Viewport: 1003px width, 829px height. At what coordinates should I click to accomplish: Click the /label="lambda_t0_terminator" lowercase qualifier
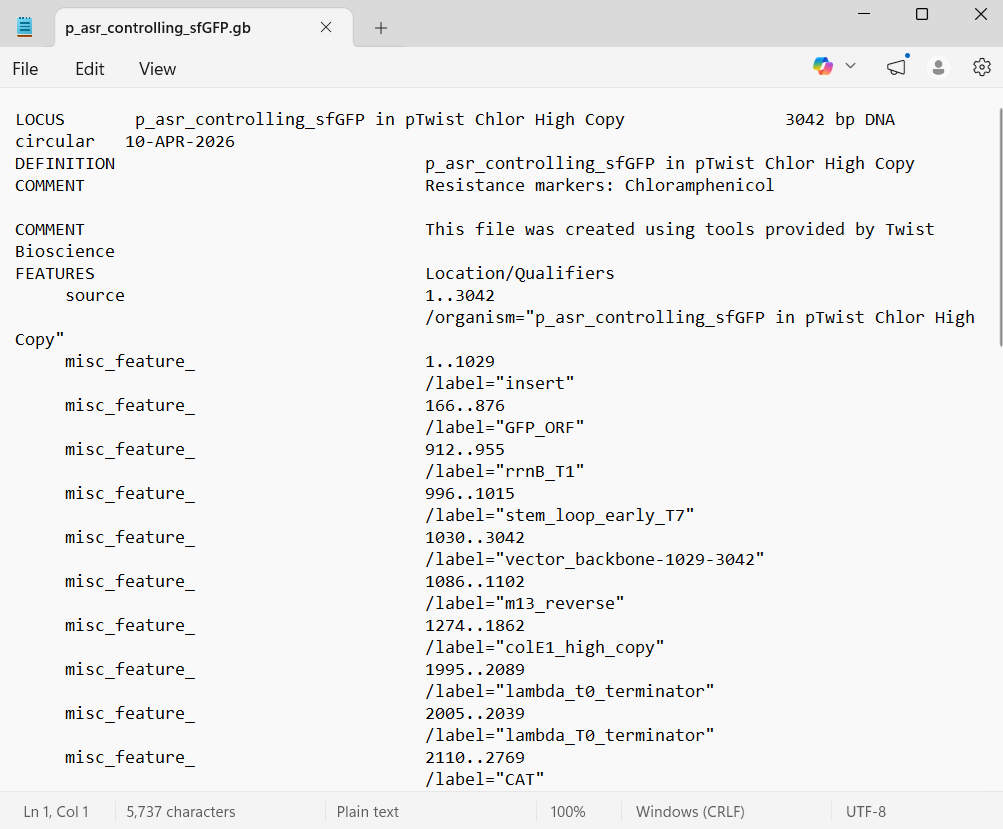pyautogui.click(x=569, y=692)
